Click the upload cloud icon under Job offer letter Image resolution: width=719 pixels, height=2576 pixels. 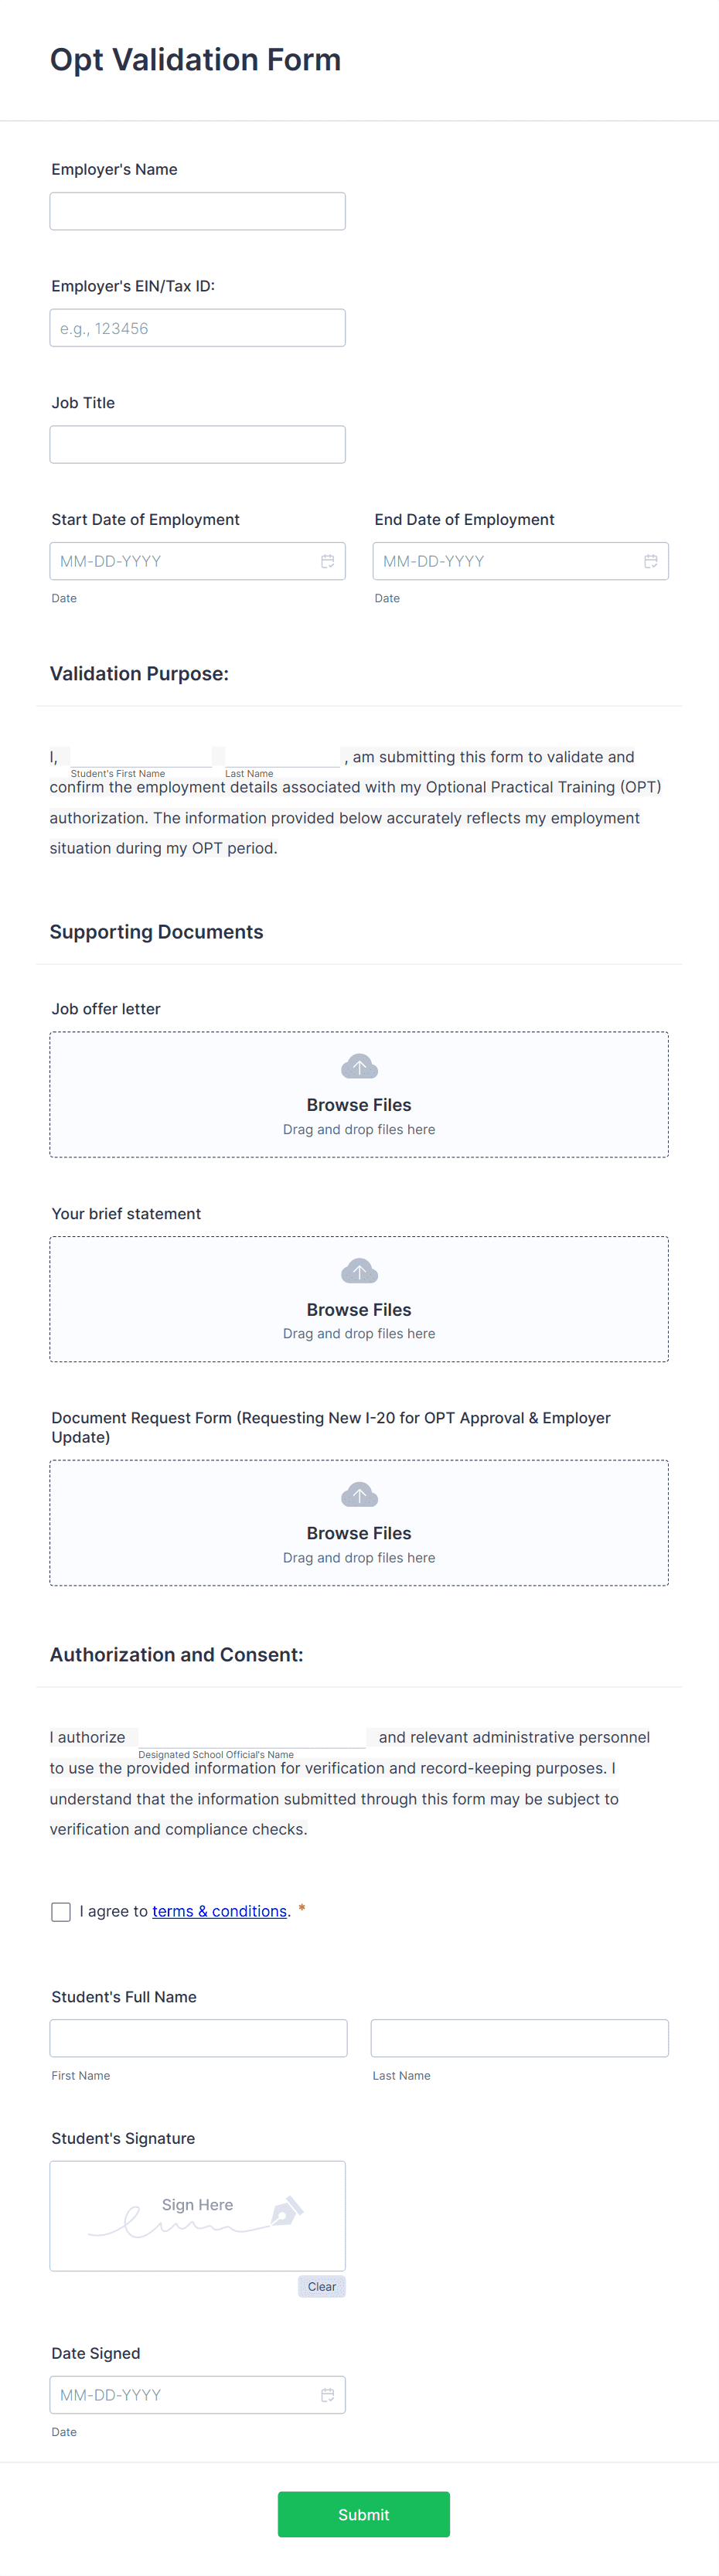point(359,1066)
